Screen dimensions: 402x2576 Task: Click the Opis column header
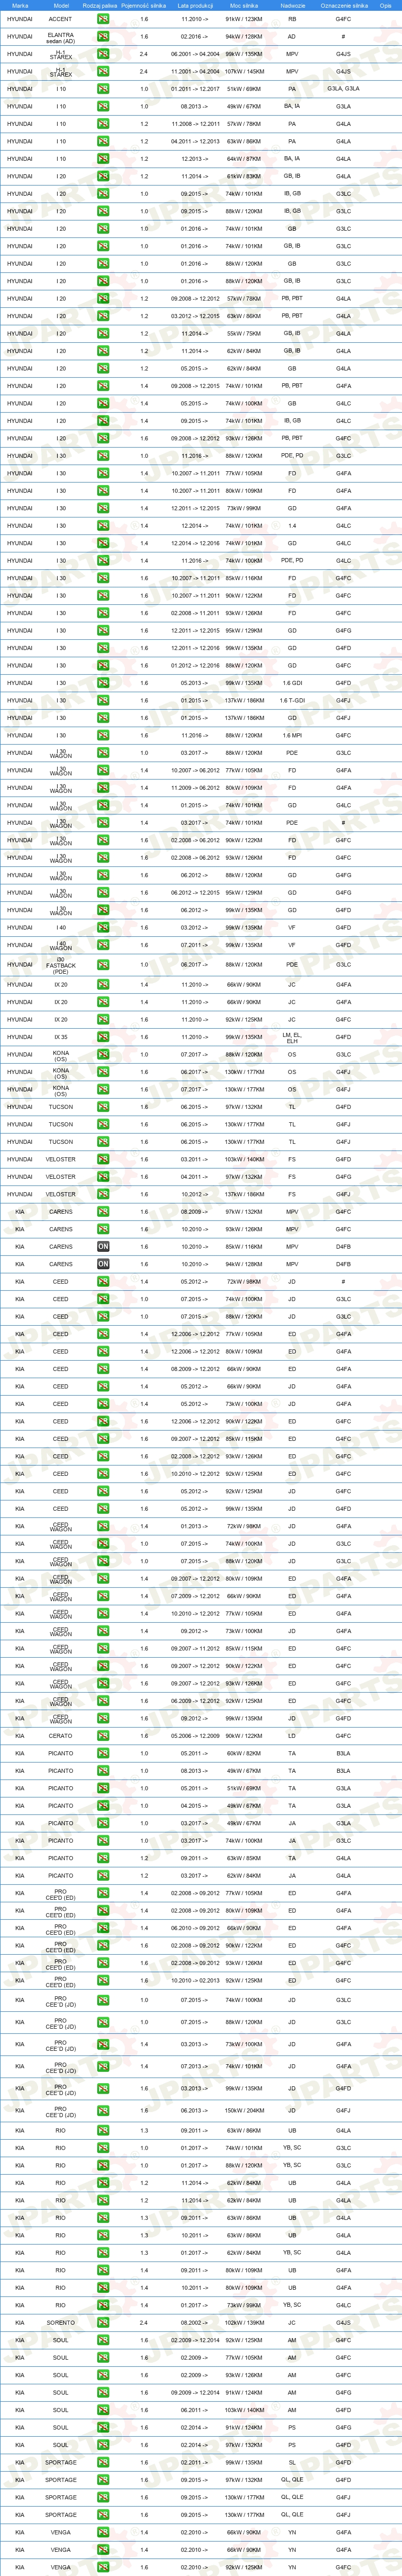[386, 5]
